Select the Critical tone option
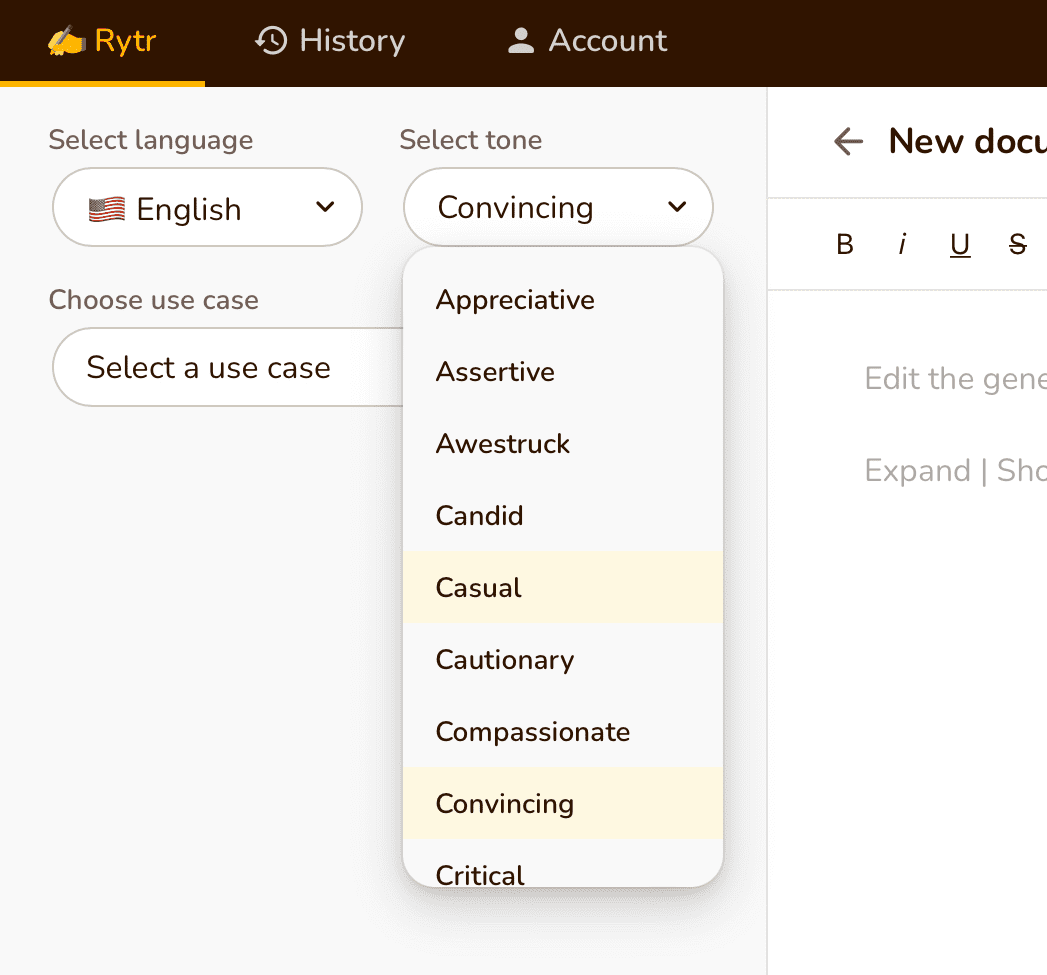The width and height of the screenshot is (1047, 975). coord(480,872)
